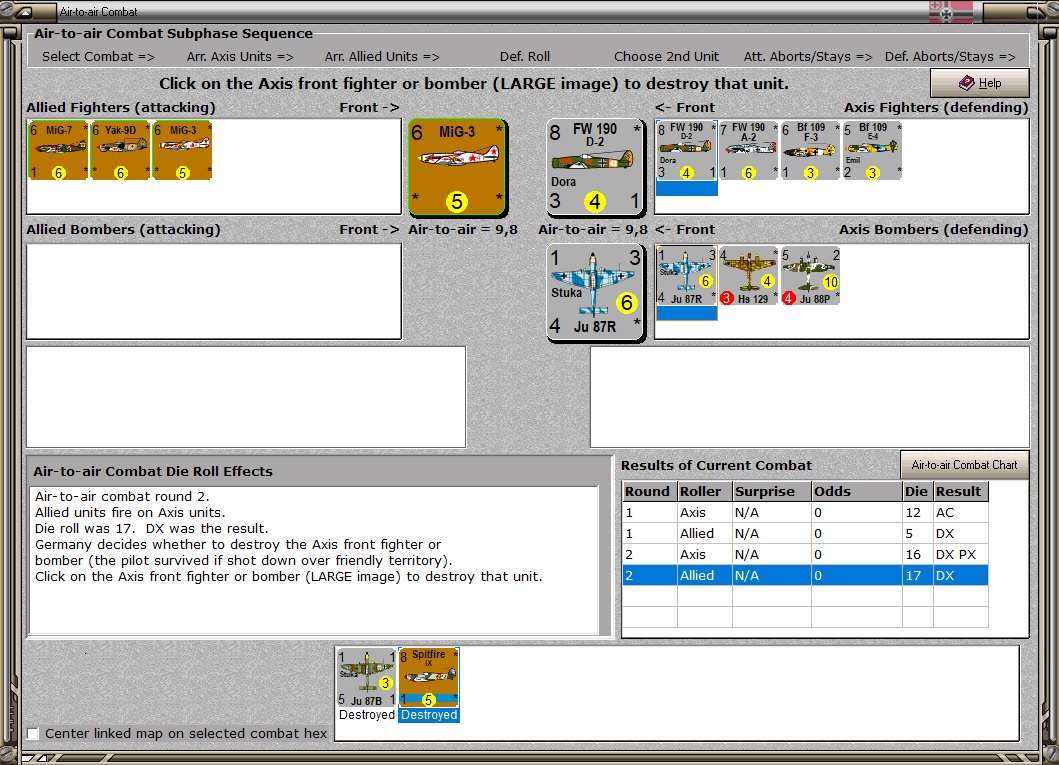Select the FW 190 A-2 Axis fighter counter
The image size is (1059, 765).
click(748, 151)
